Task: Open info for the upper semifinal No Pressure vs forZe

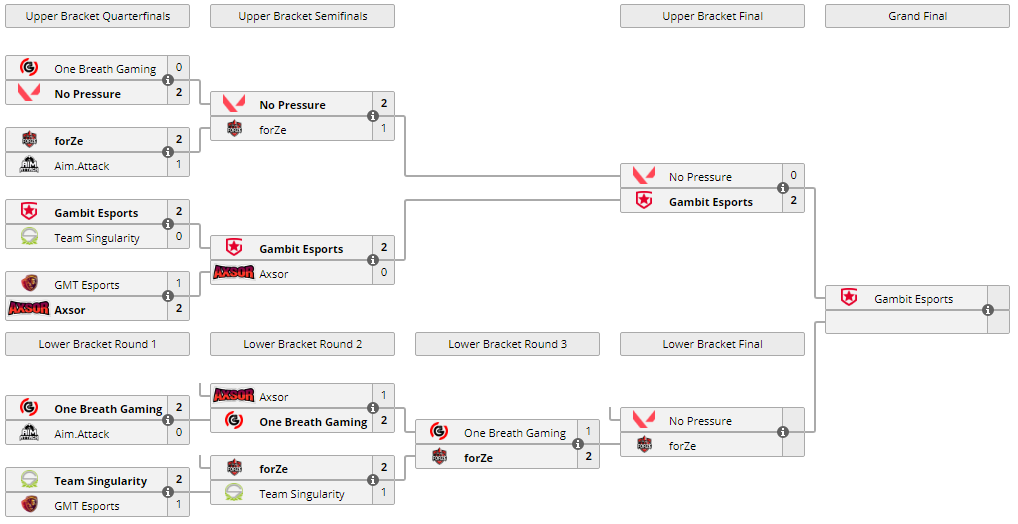Action: click(373, 116)
